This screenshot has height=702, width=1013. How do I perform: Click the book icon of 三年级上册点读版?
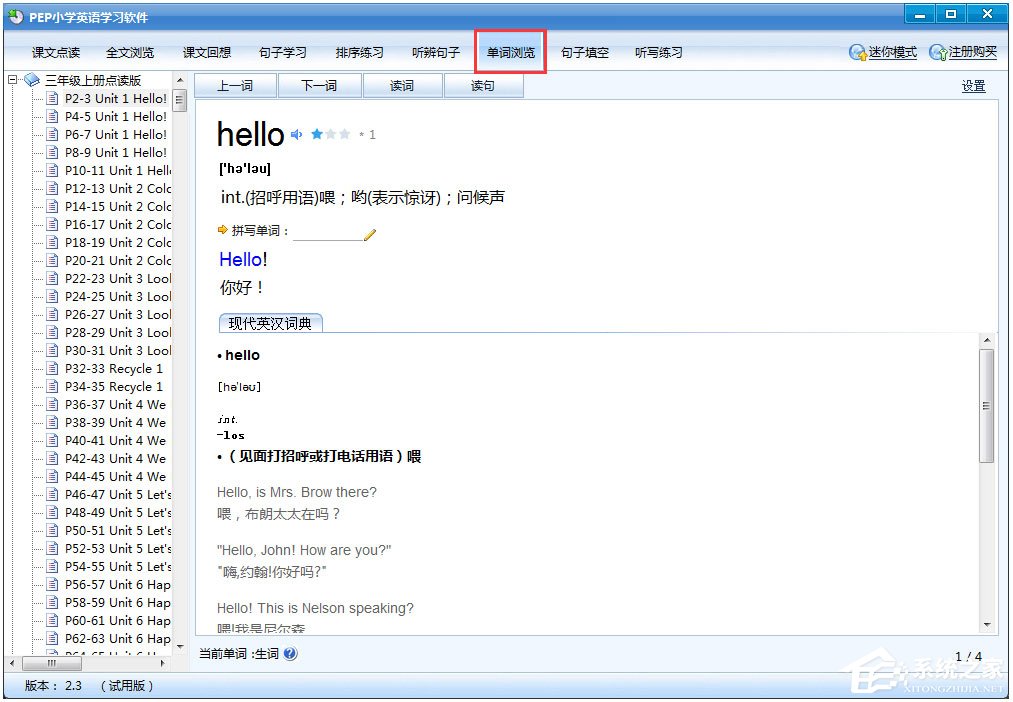pyautogui.click(x=32, y=79)
